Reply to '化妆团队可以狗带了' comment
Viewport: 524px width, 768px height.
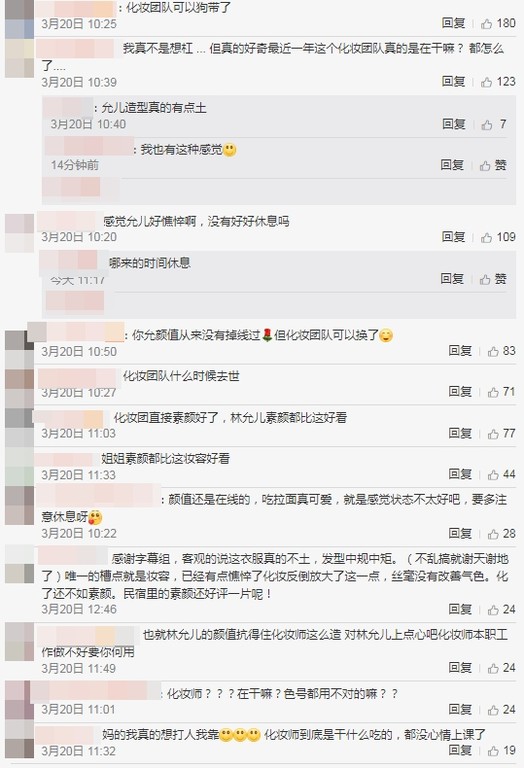453,23
